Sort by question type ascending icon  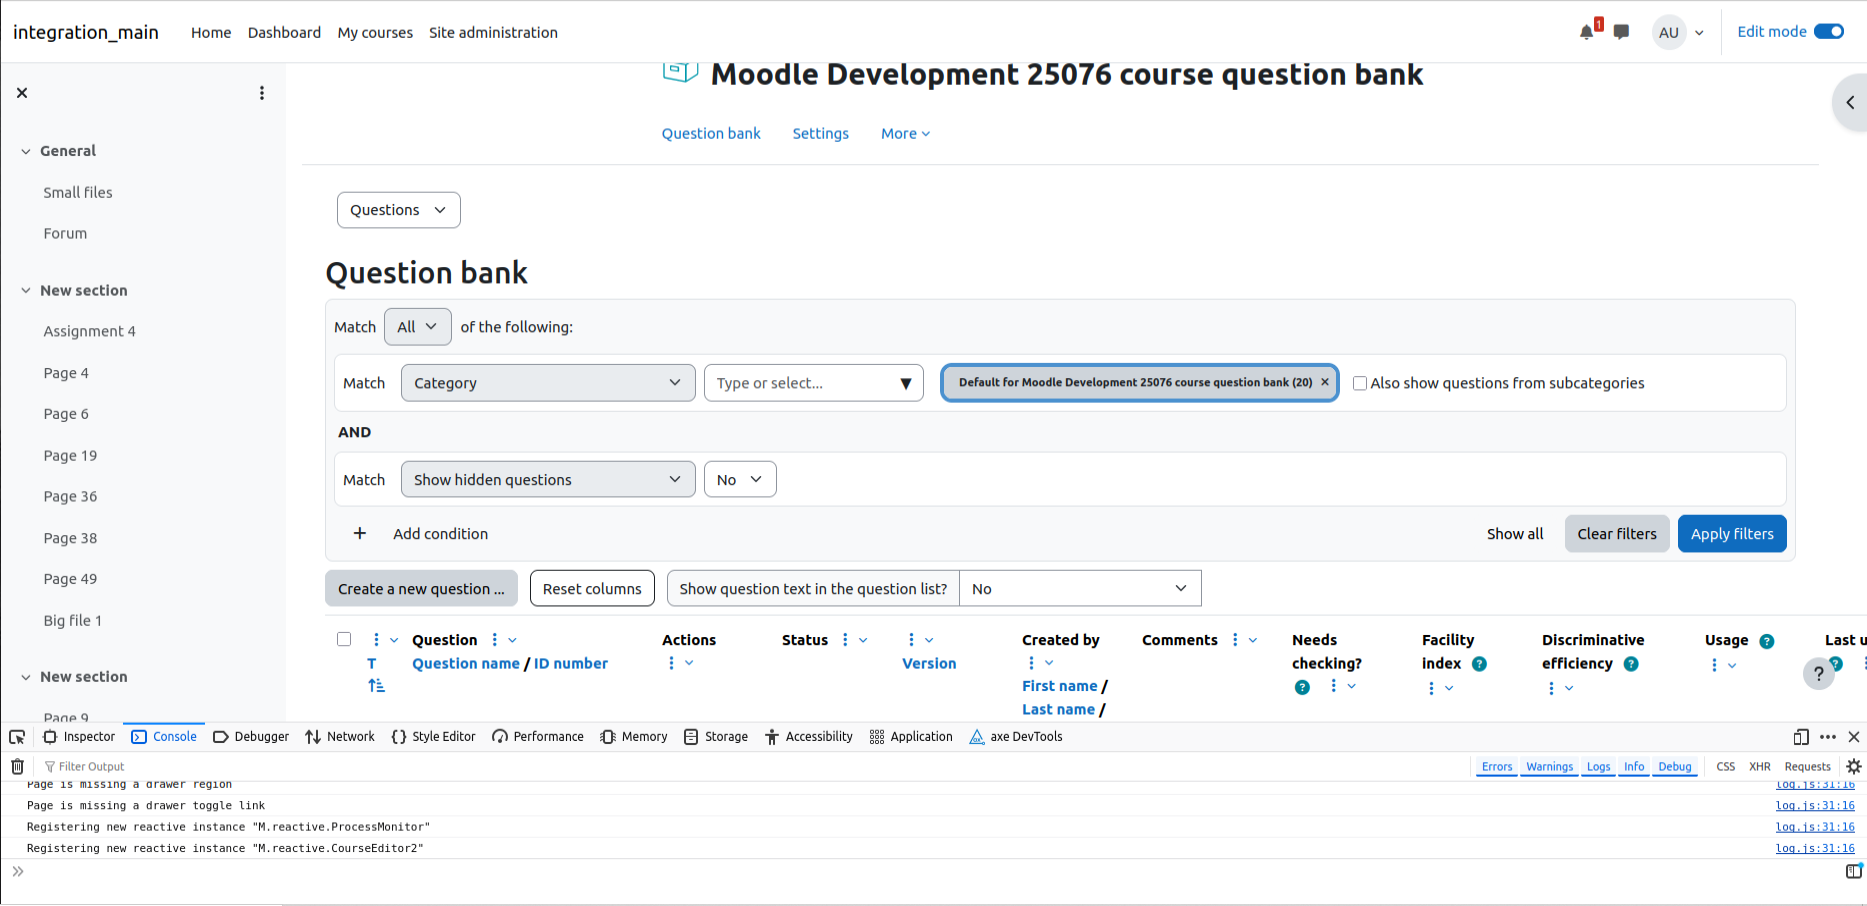point(376,686)
